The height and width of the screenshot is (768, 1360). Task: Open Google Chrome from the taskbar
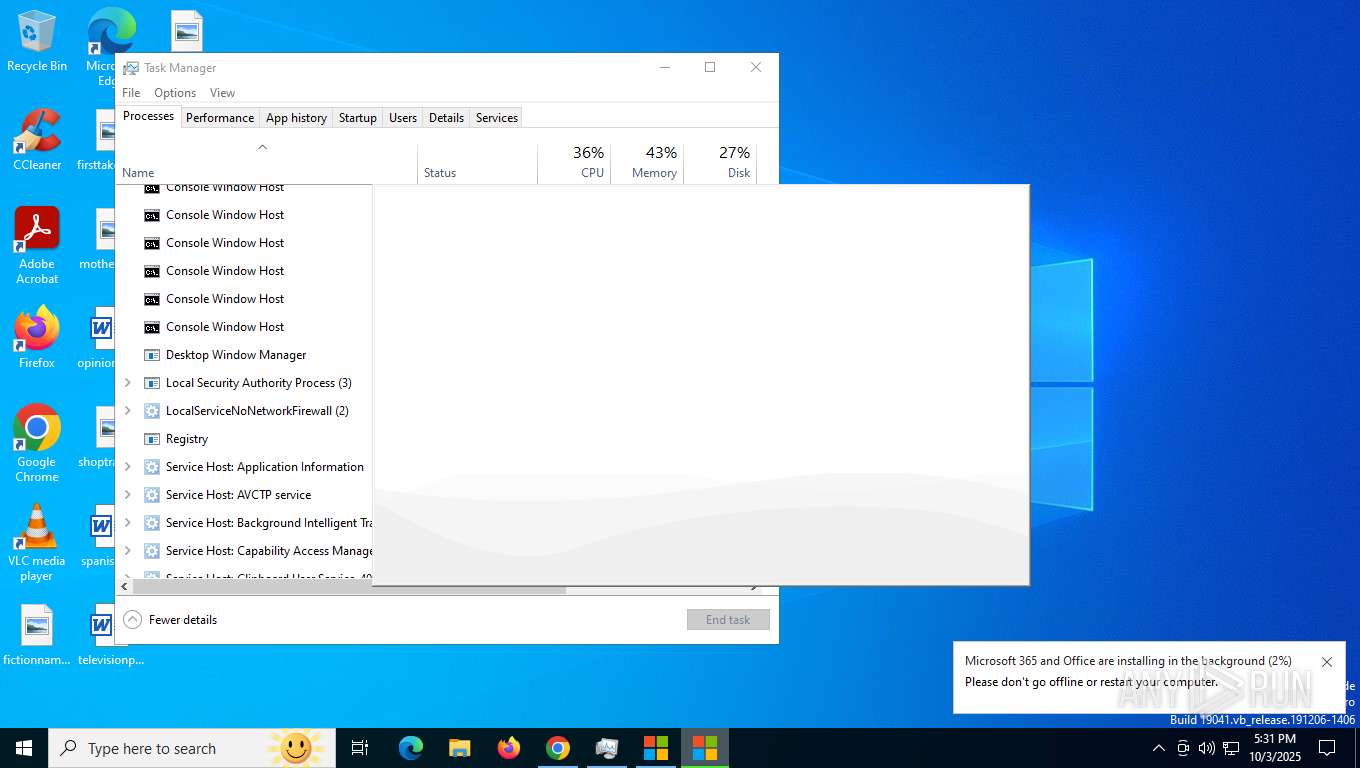(x=558, y=748)
